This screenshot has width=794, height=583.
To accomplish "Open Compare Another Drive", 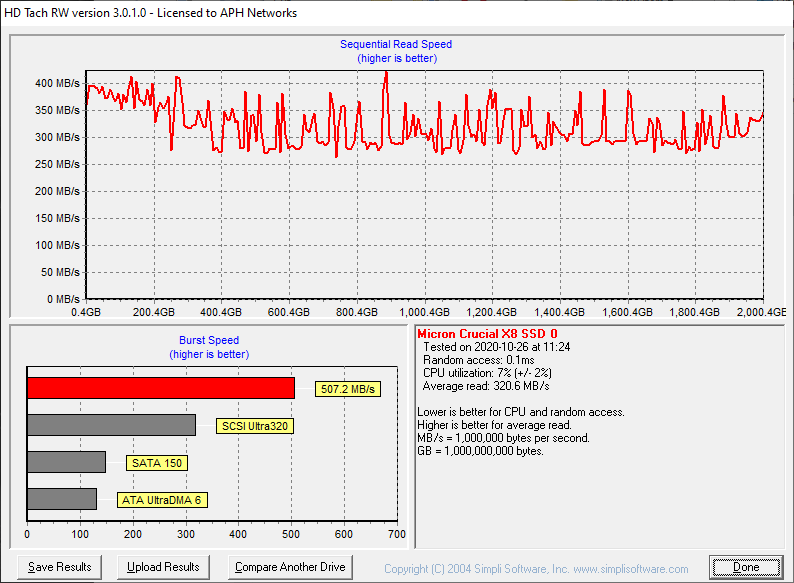I will point(290,567).
